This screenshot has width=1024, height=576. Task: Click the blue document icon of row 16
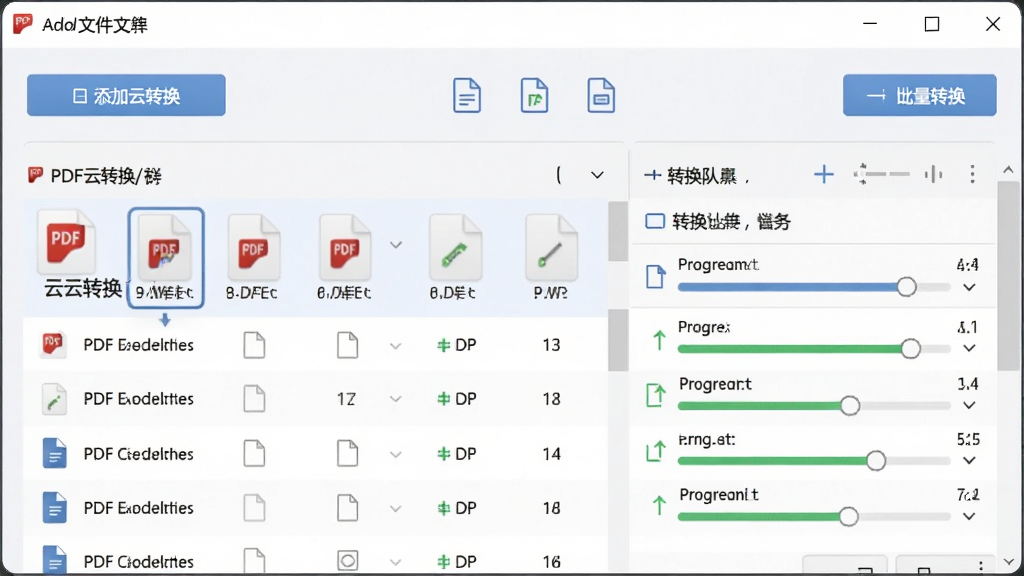[x=54, y=560]
